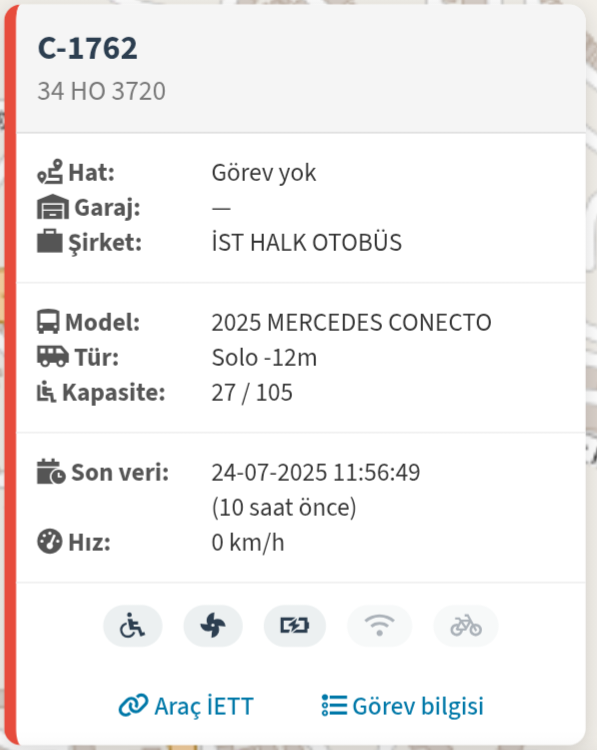The height and width of the screenshot is (750, 597).
Task: Click the seated passenger icon beside Kapasite
Action: (46, 392)
